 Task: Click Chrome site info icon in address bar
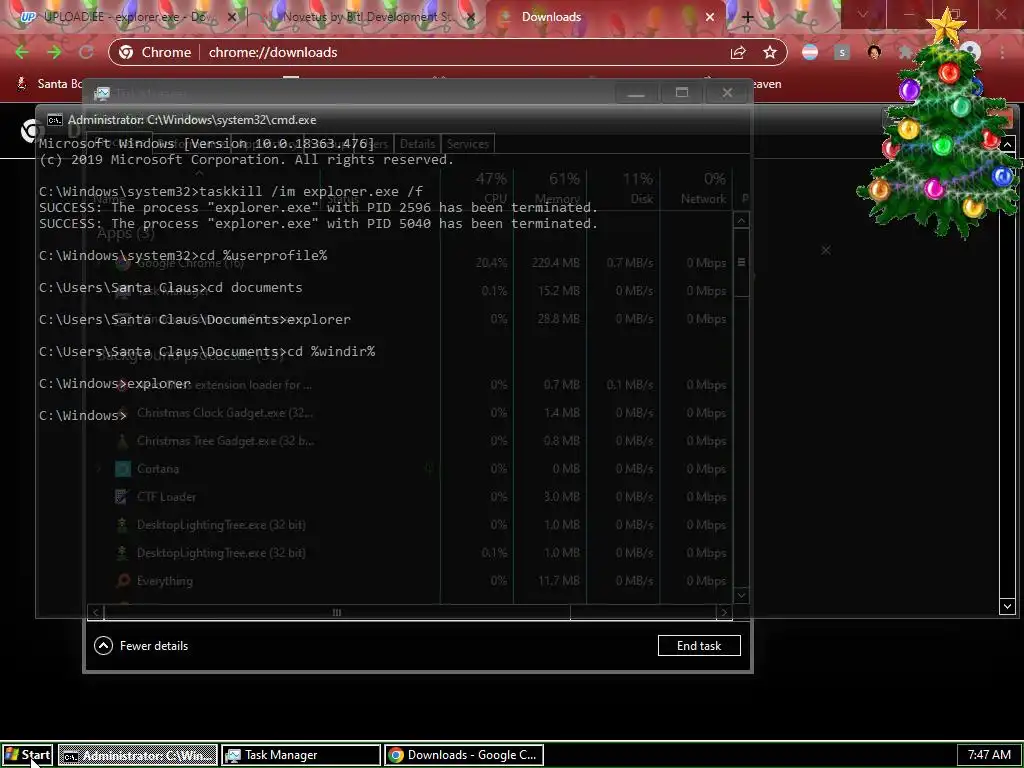pyautogui.click(x=127, y=52)
